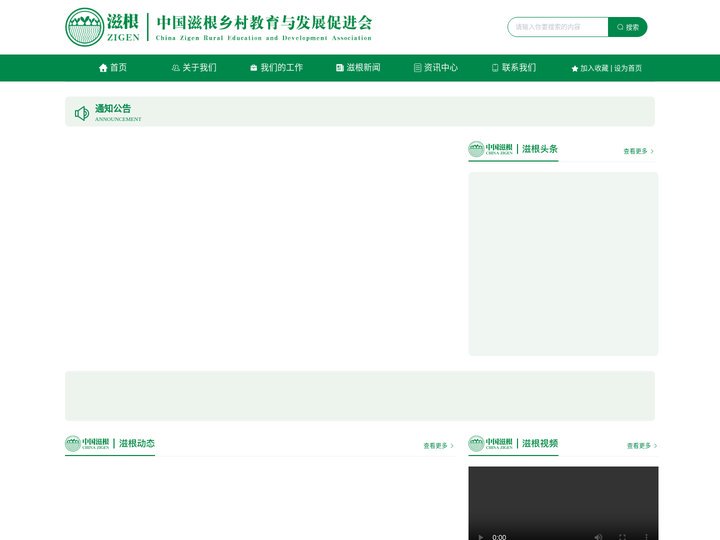Open 查看更多 for 滋根头条
This screenshot has width=720, height=540.
click(639, 151)
